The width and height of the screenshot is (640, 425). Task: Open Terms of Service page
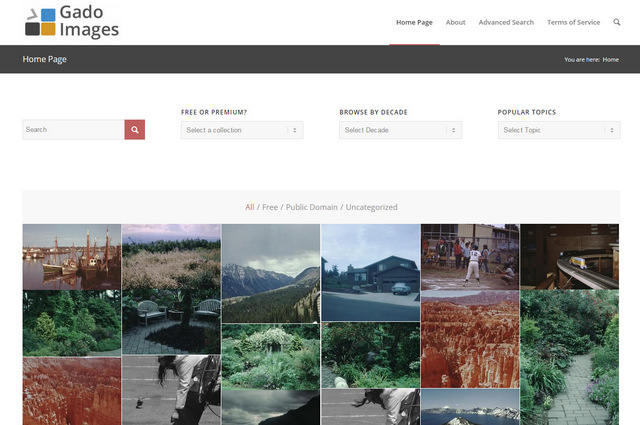tap(573, 22)
